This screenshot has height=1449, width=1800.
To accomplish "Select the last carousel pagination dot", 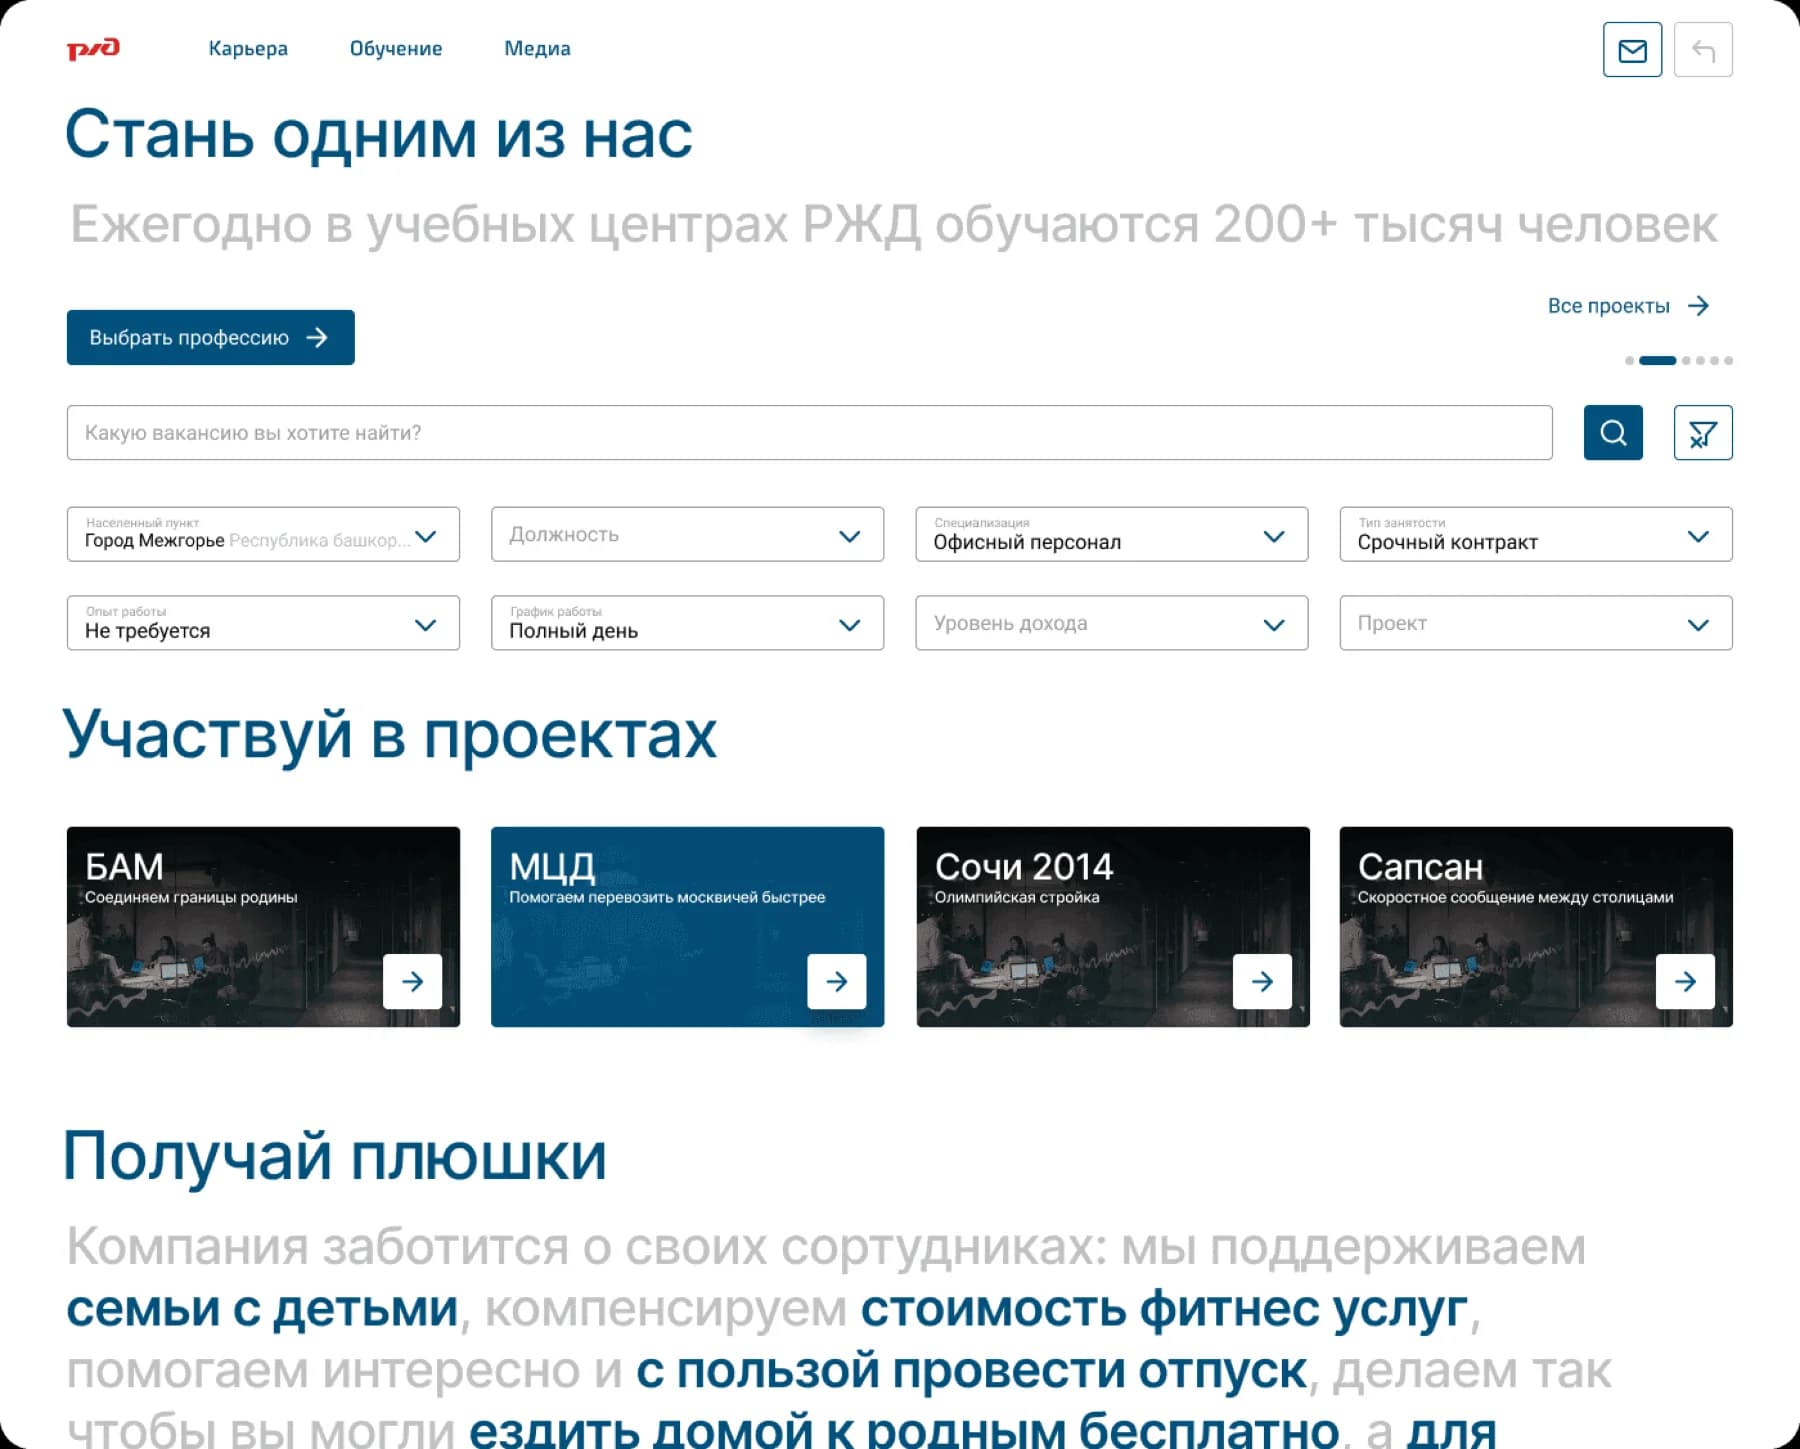I will point(1728,360).
